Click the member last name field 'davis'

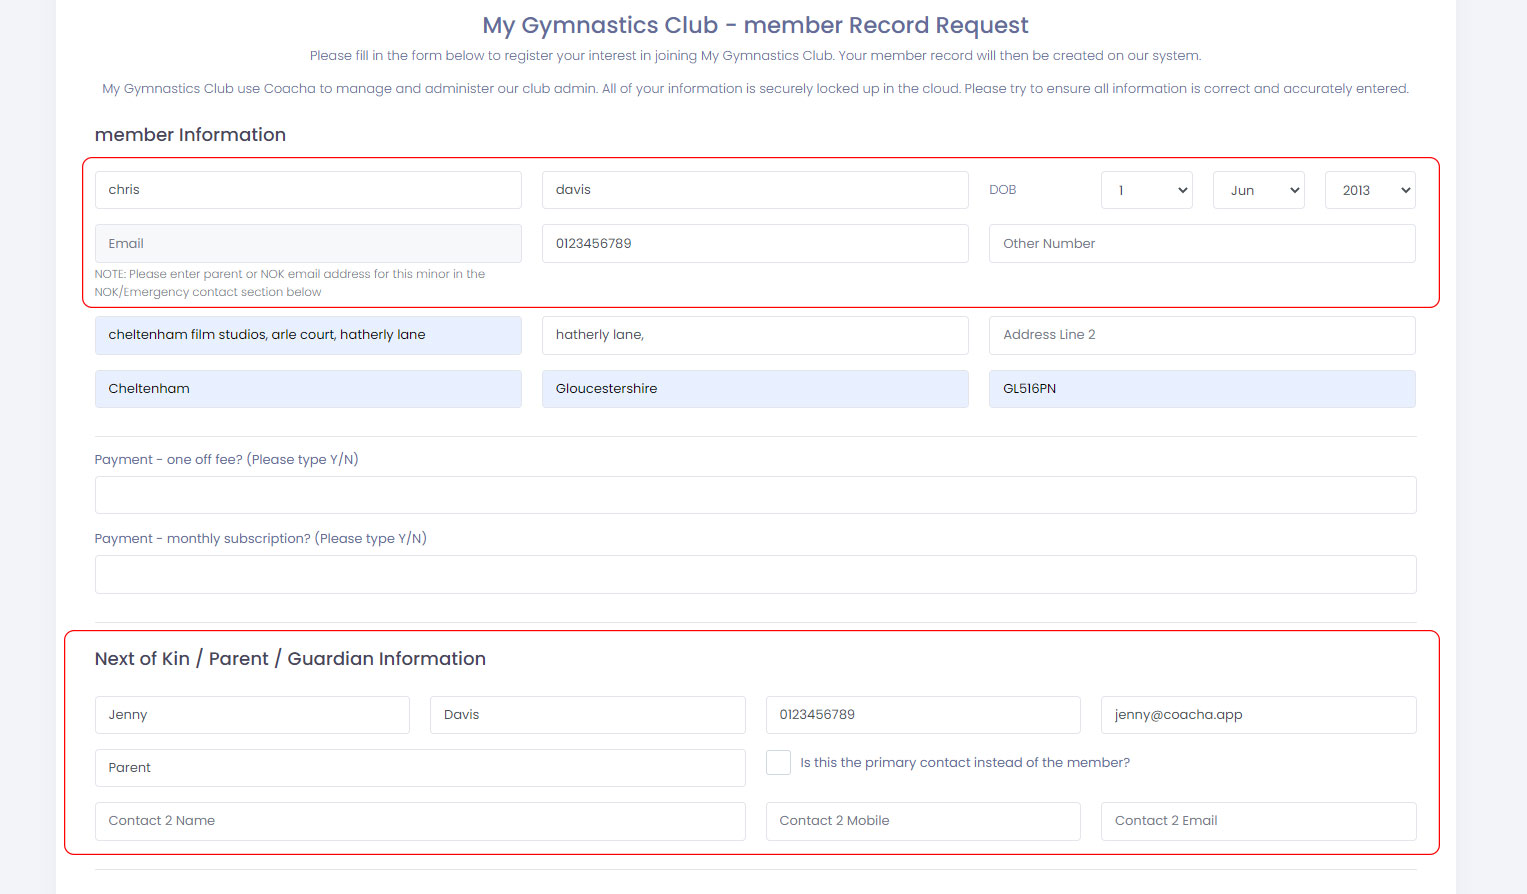[755, 190]
